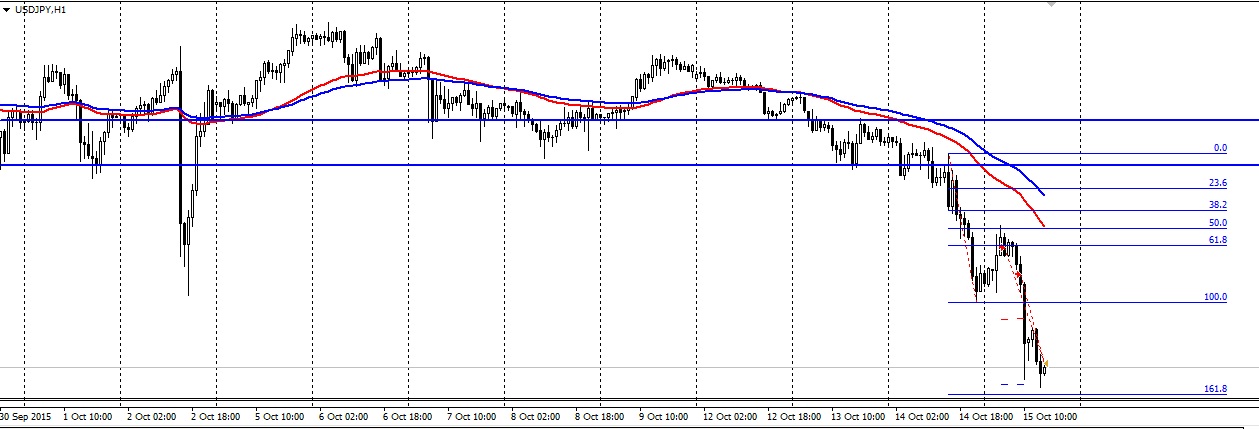
Task: Click the 14 Oct 02:00 time label
Action: 921,415
